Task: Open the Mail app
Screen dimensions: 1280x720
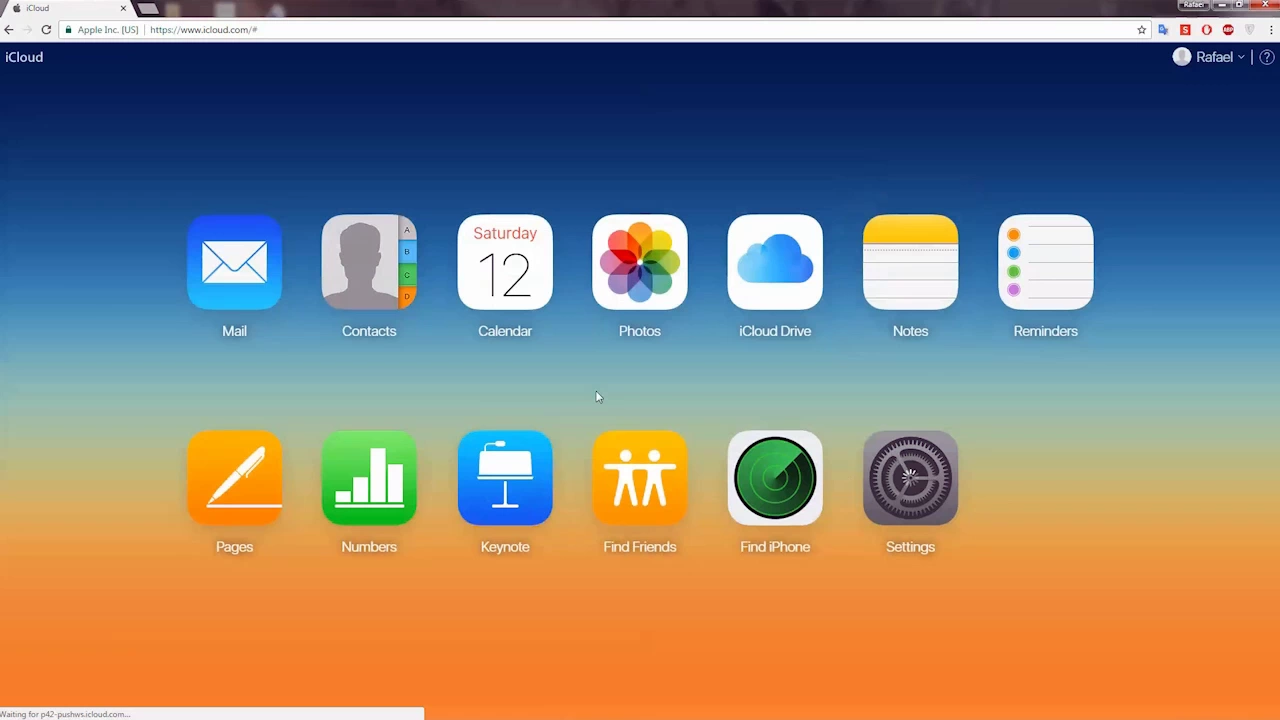Action: 234,262
